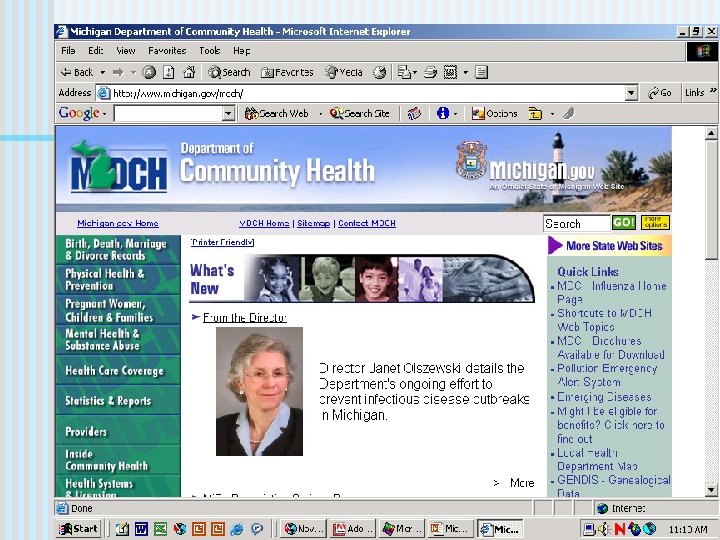Click into the MDCH site Search field
Image resolution: width=720 pixels, height=540 pixels.
576,224
